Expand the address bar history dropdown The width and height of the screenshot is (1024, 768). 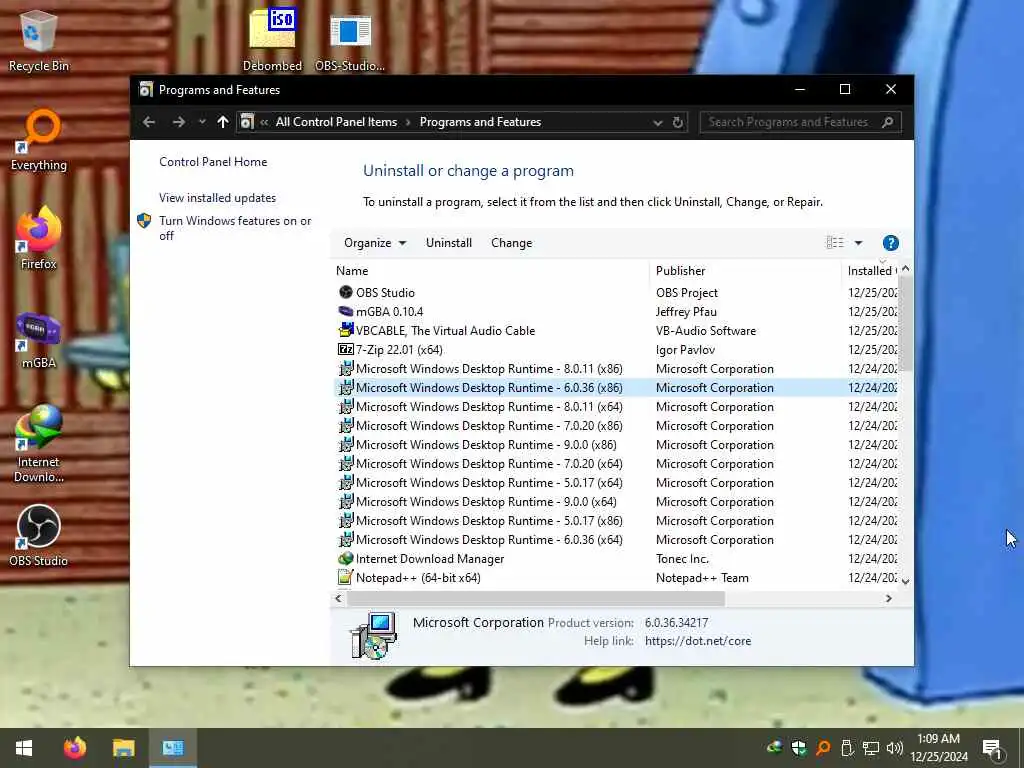(x=658, y=123)
